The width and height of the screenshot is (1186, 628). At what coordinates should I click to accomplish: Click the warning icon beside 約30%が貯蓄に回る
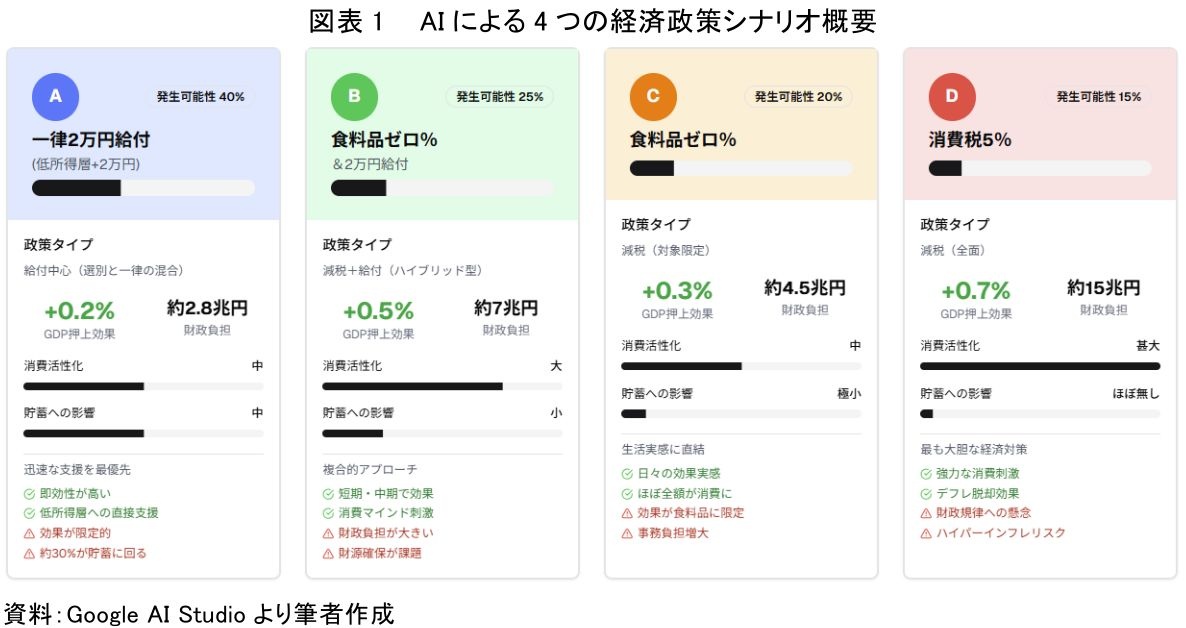30,553
